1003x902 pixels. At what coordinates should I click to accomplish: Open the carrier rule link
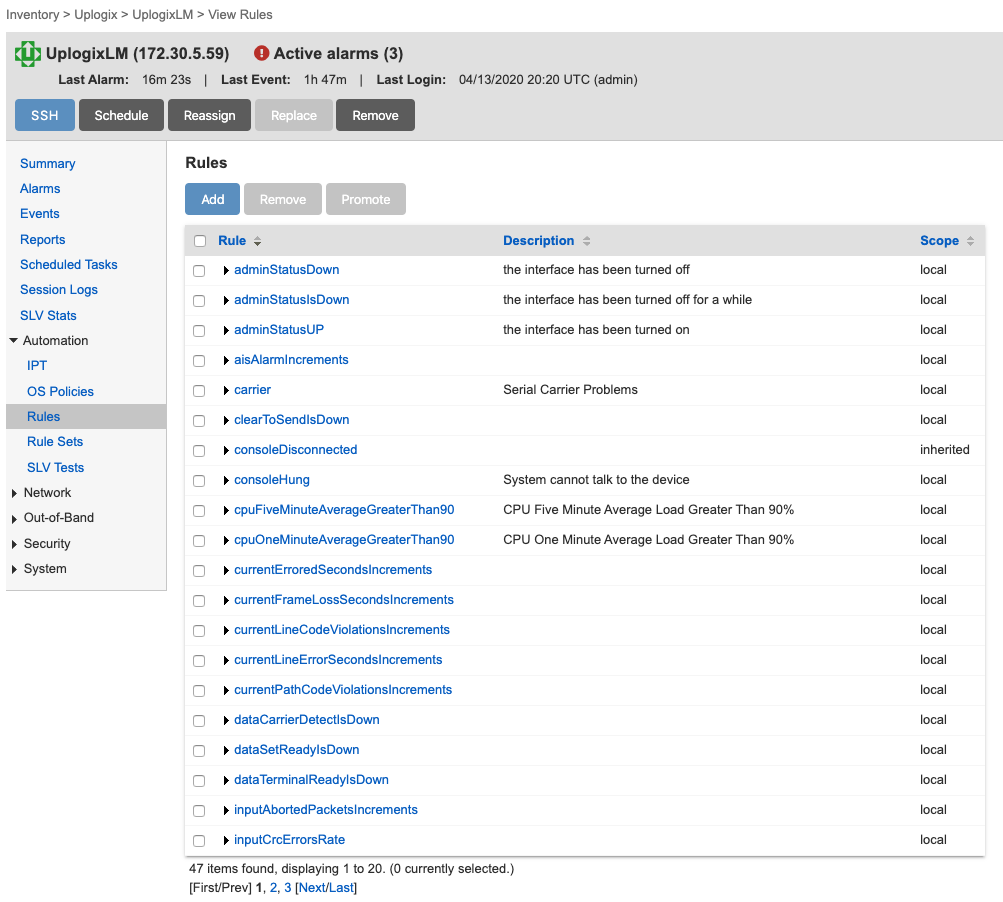tap(252, 390)
